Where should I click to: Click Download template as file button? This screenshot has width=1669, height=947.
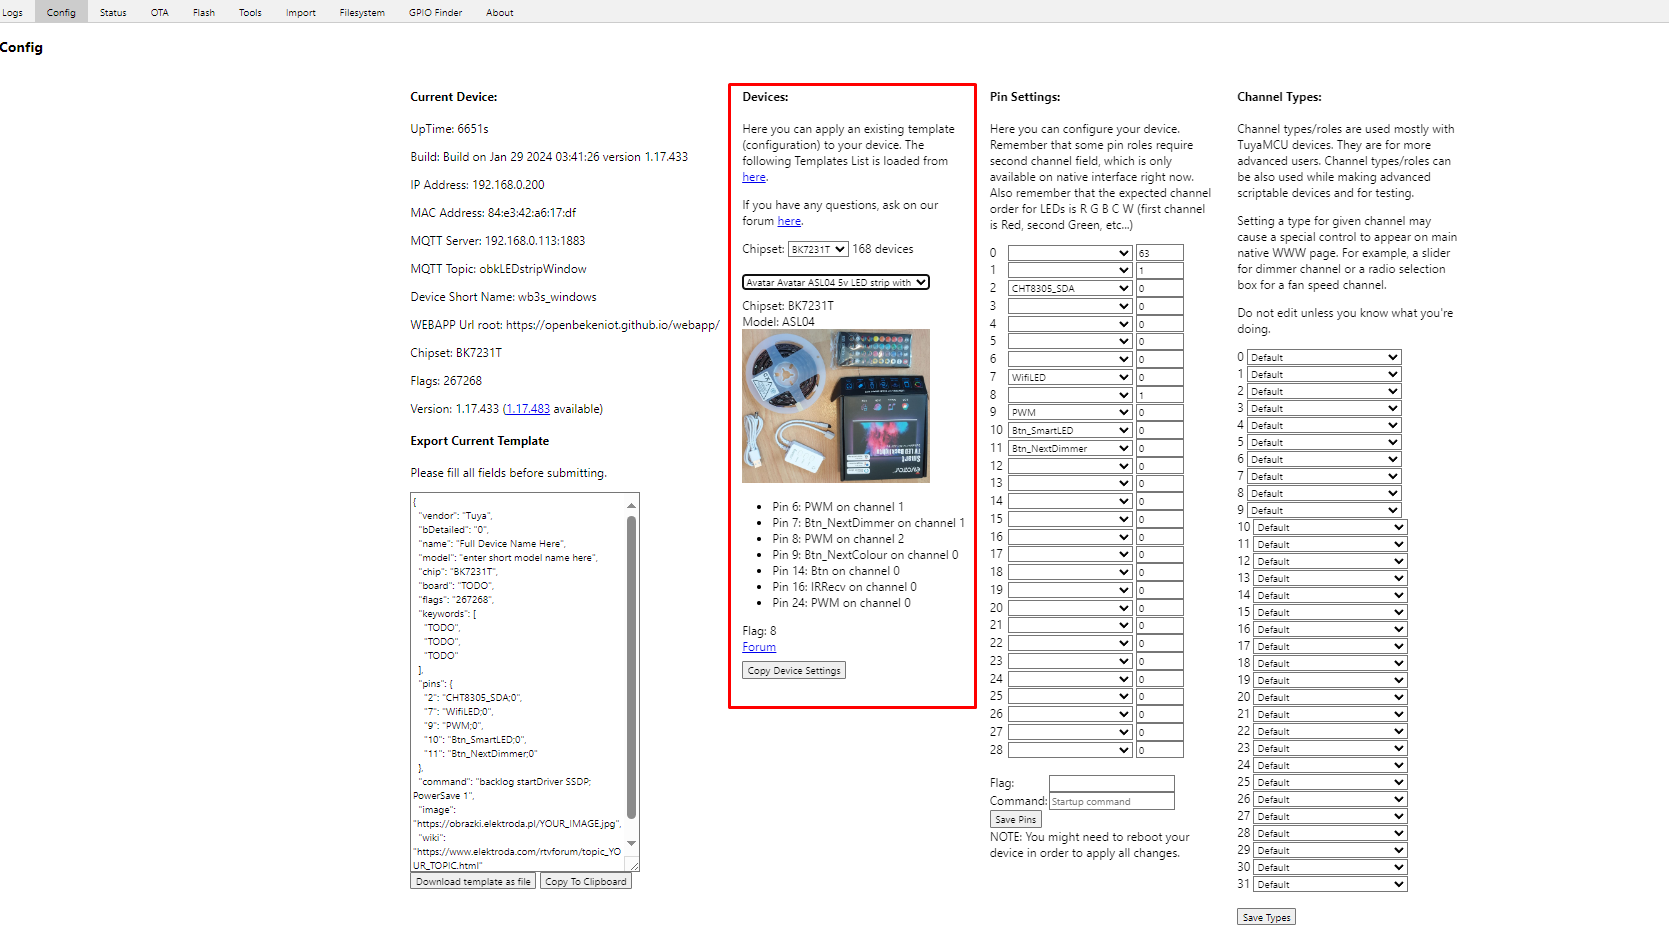pyautogui.click(x=473, y=882)
